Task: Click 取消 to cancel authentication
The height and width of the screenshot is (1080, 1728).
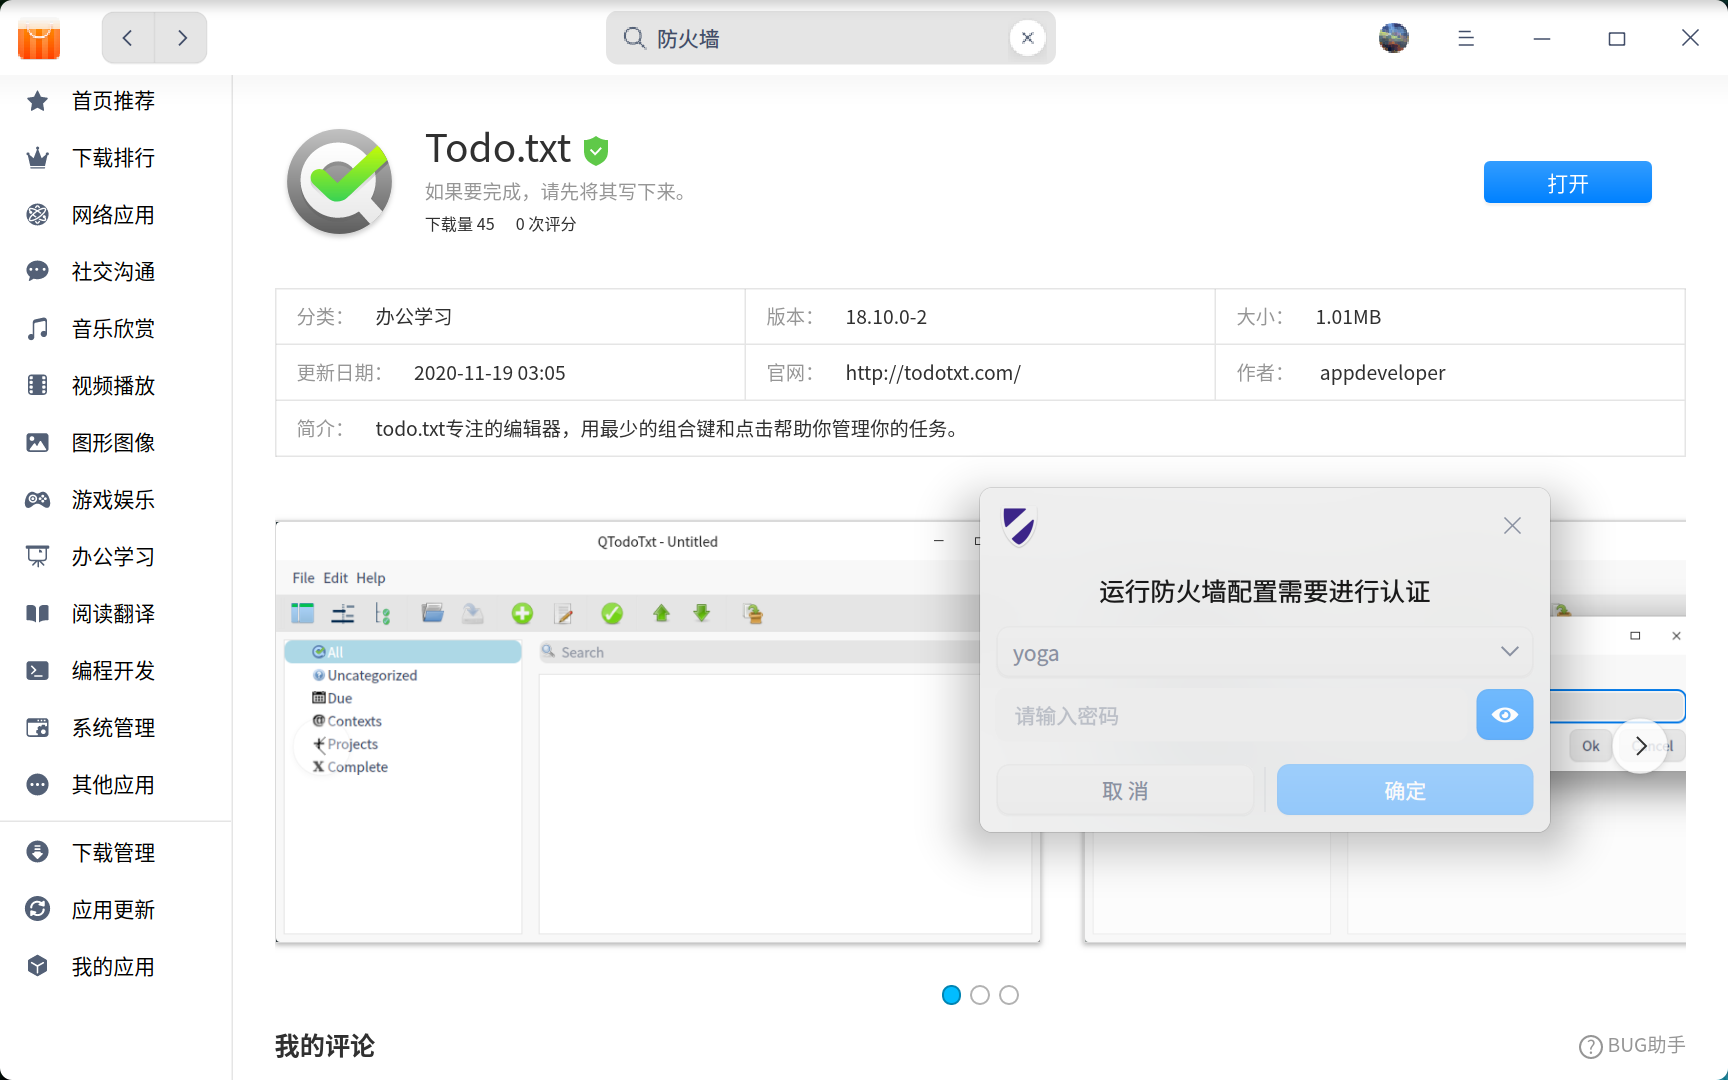Action: point(1125,790)
